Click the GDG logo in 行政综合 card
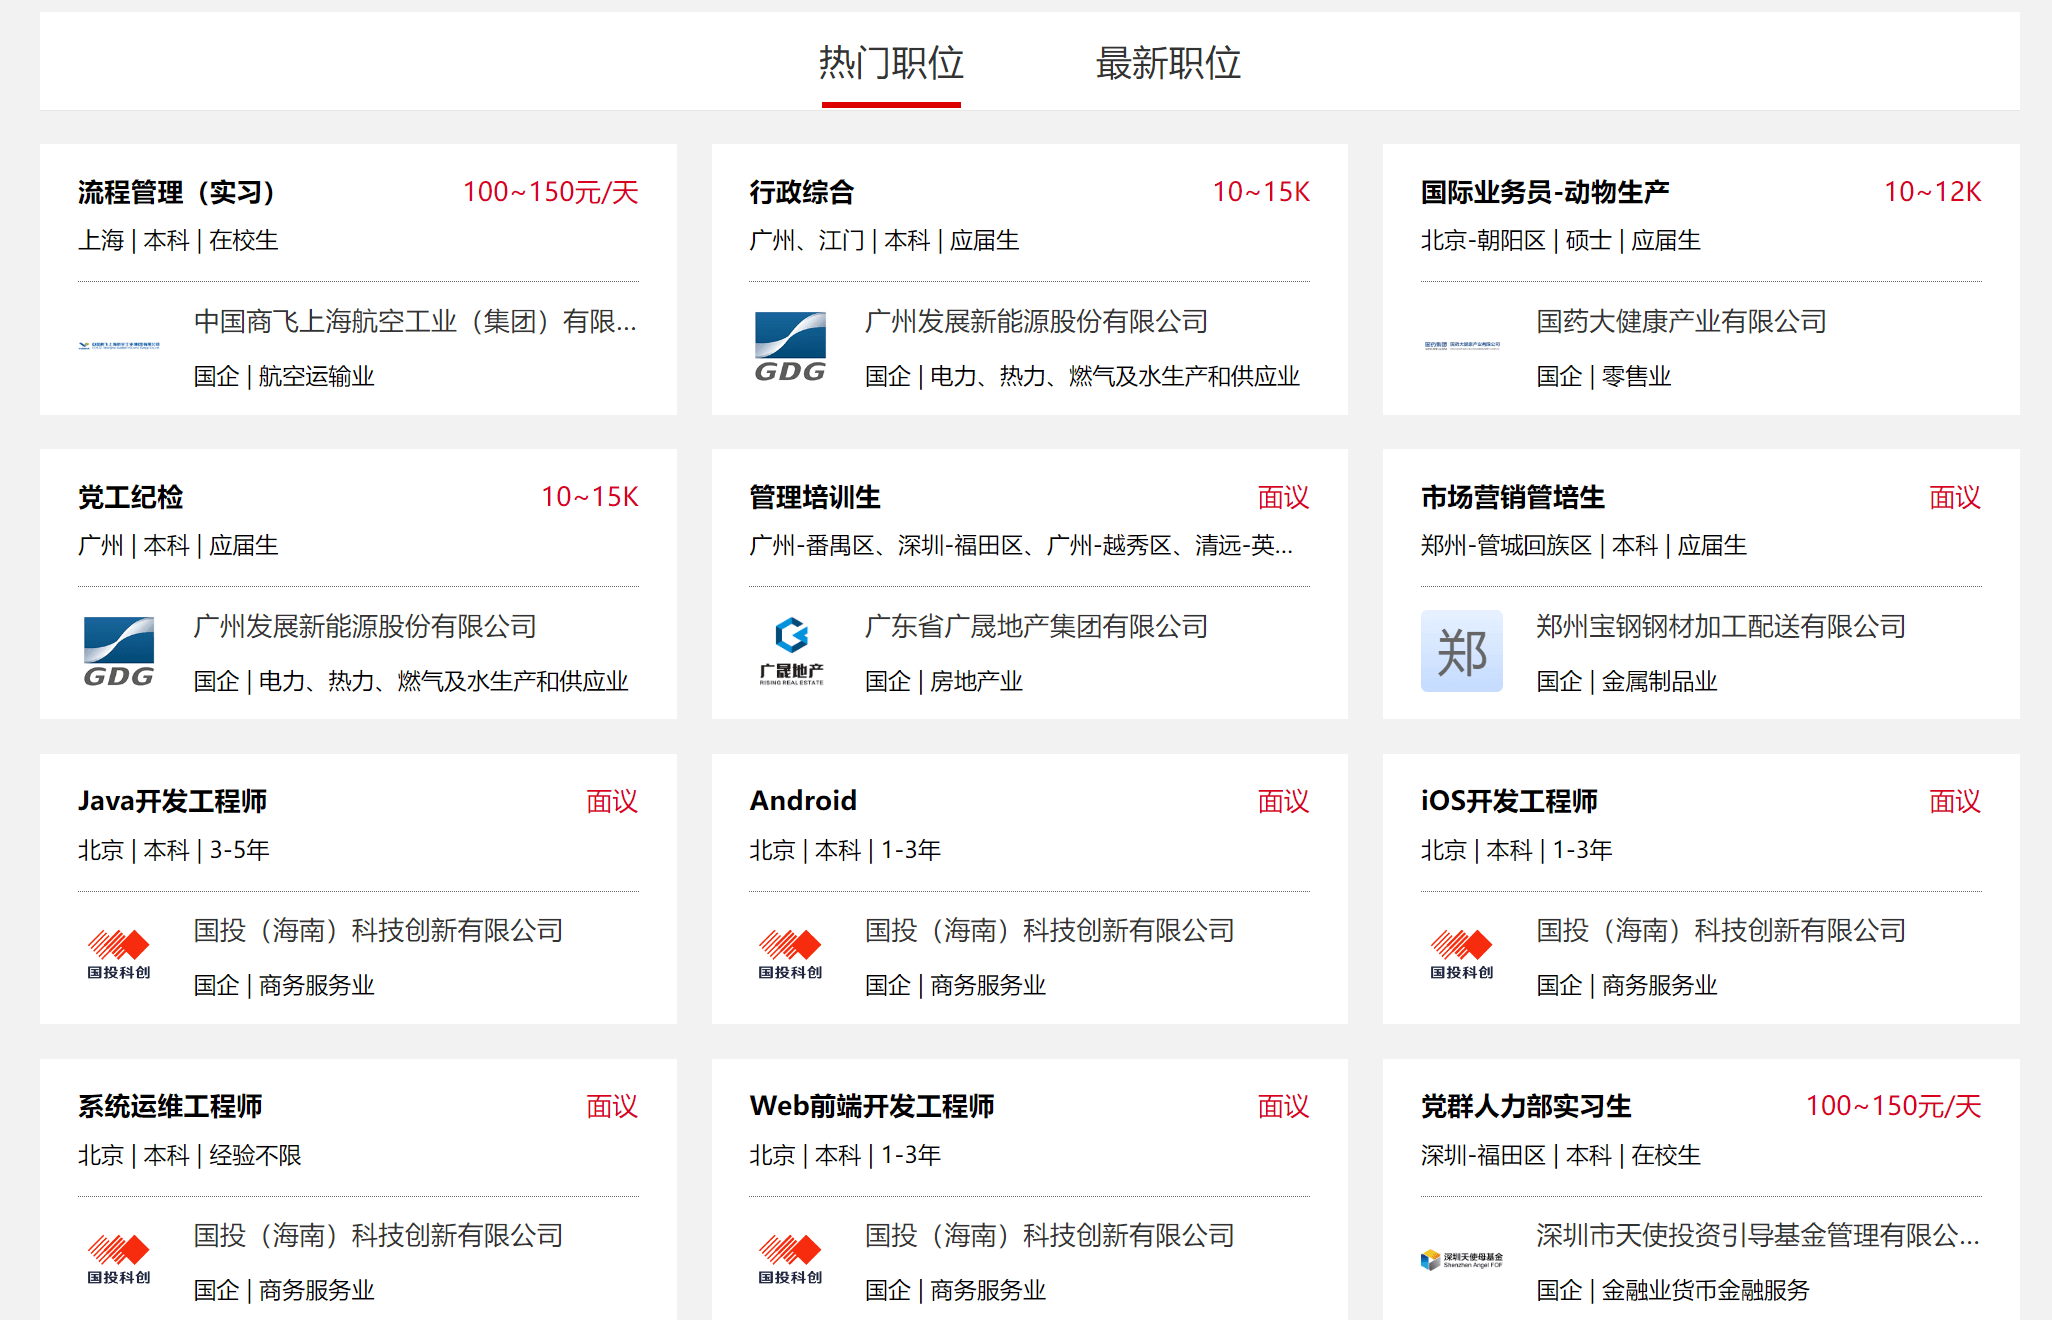Image resolution: width=2052 pixels, height=1320 pixels. tap(790, 347)
